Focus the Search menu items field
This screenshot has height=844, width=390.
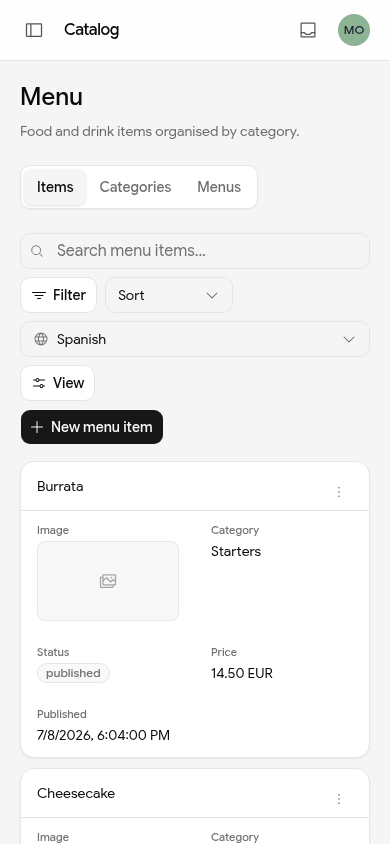[195, 251]
